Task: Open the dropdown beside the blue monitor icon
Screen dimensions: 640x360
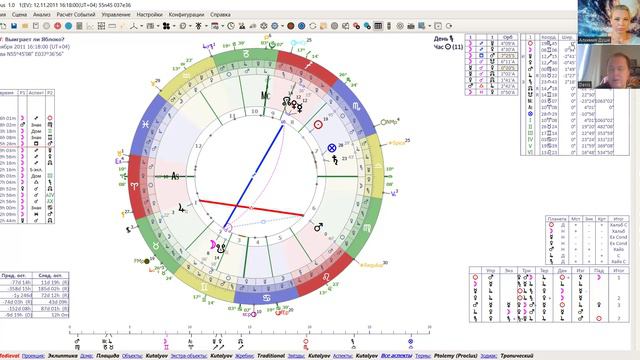Action: click(x=430, y=26)
